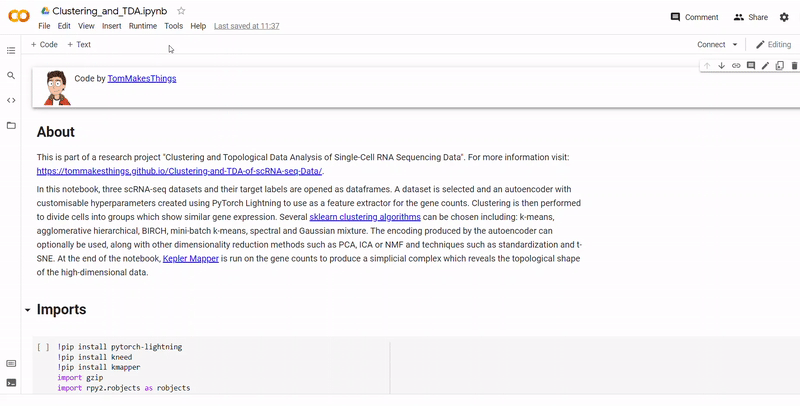The image size is (800, 406).
Task: Click '!pip install pytorch-lightning' code line
Action: [120, 347]
